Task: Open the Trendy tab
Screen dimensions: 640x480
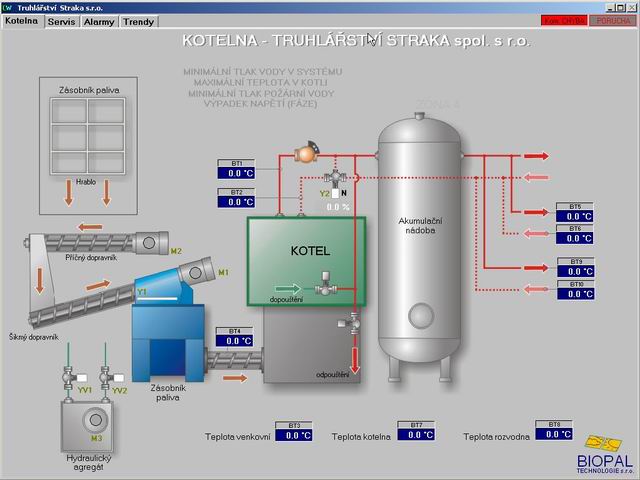Action: pyautogui.click(x=139, y=21)
